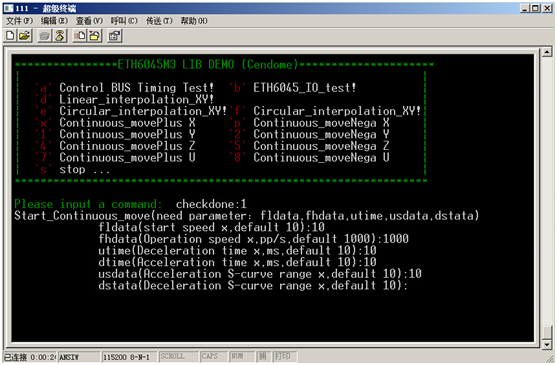The image size is (557, 365).
Task: Click the Send file toolbar icon
Action: point(80,36)
